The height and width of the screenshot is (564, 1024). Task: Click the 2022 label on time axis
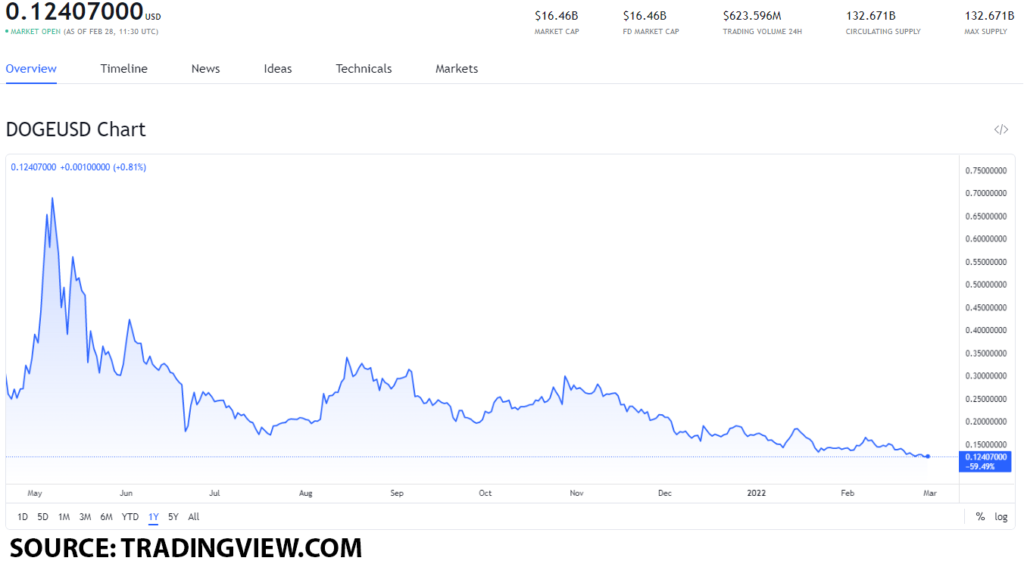[756, 493]
